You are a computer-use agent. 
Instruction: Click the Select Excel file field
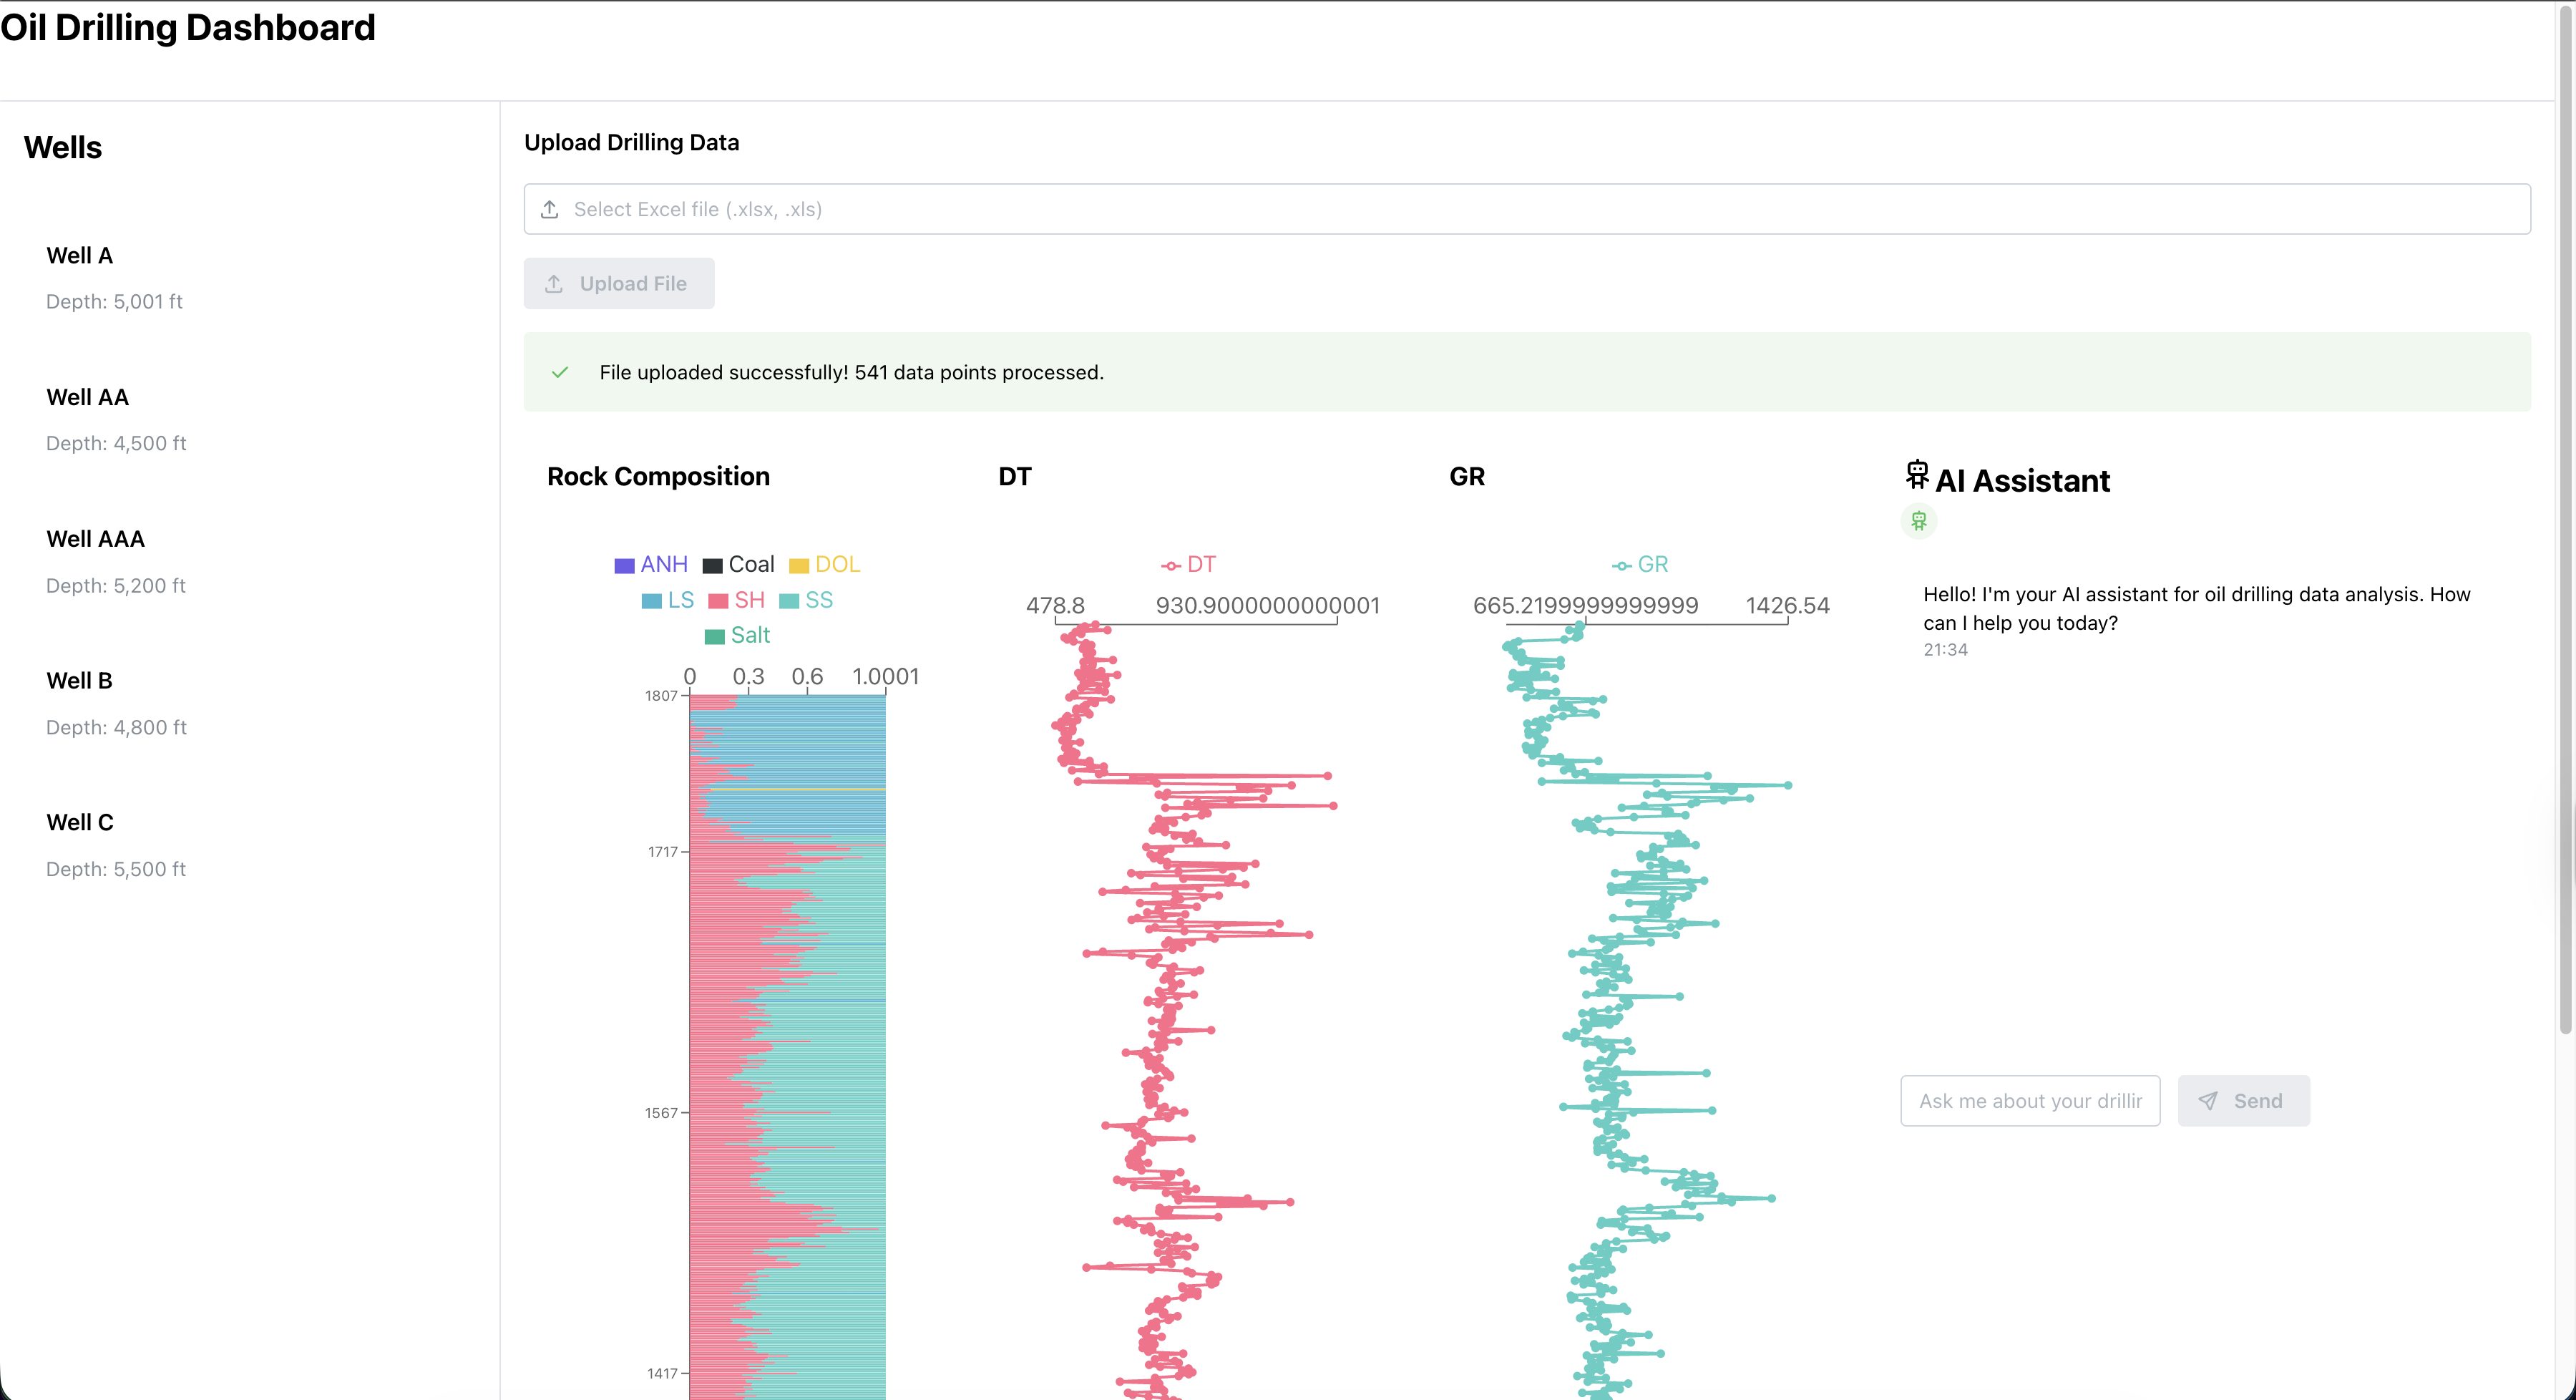coord(1526,209)
